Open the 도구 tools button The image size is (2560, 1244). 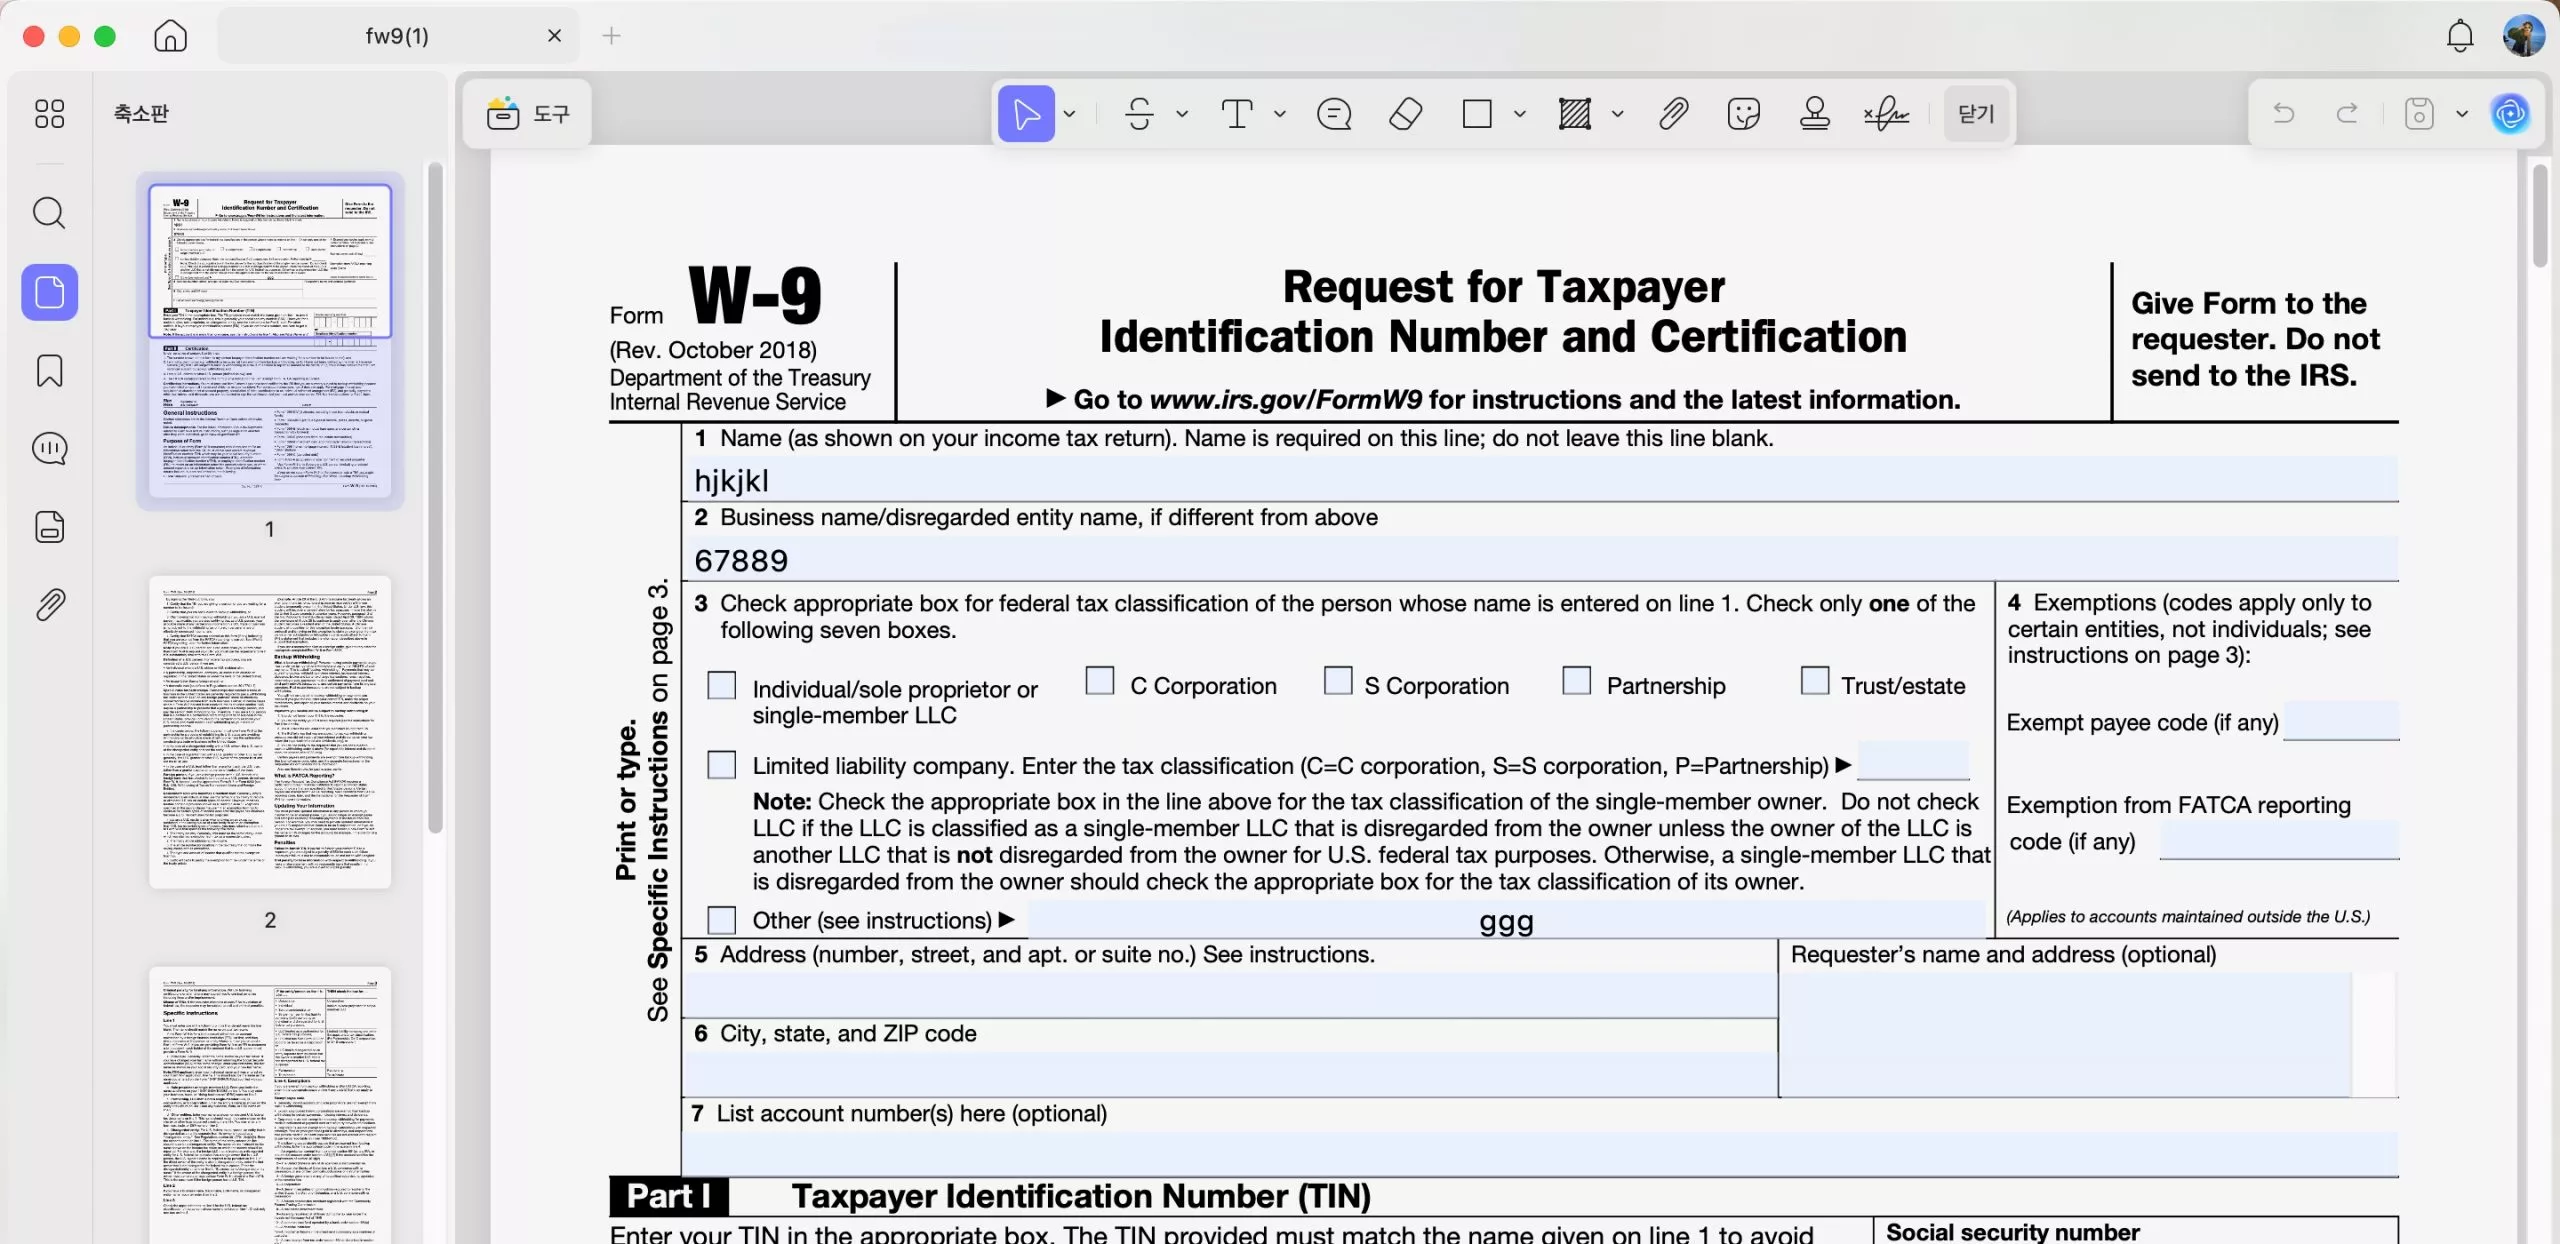pos(528,114)
